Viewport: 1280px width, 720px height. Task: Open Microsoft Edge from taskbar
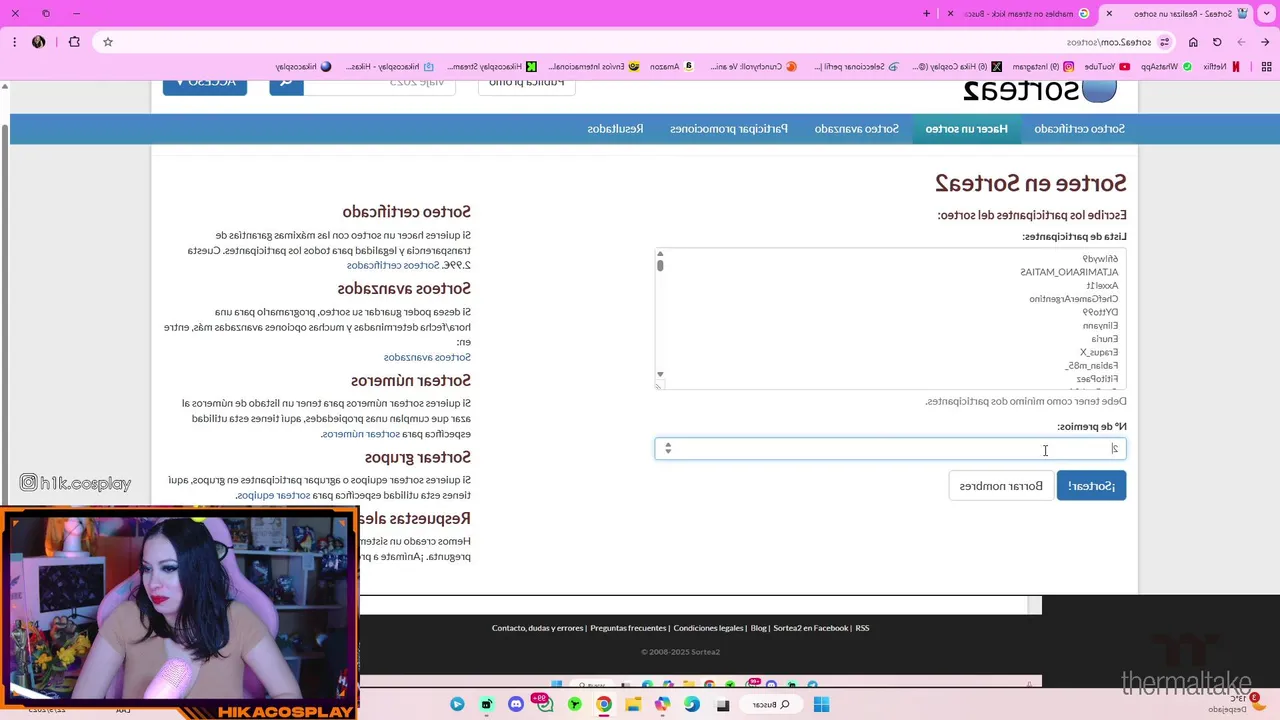[692, 705]
